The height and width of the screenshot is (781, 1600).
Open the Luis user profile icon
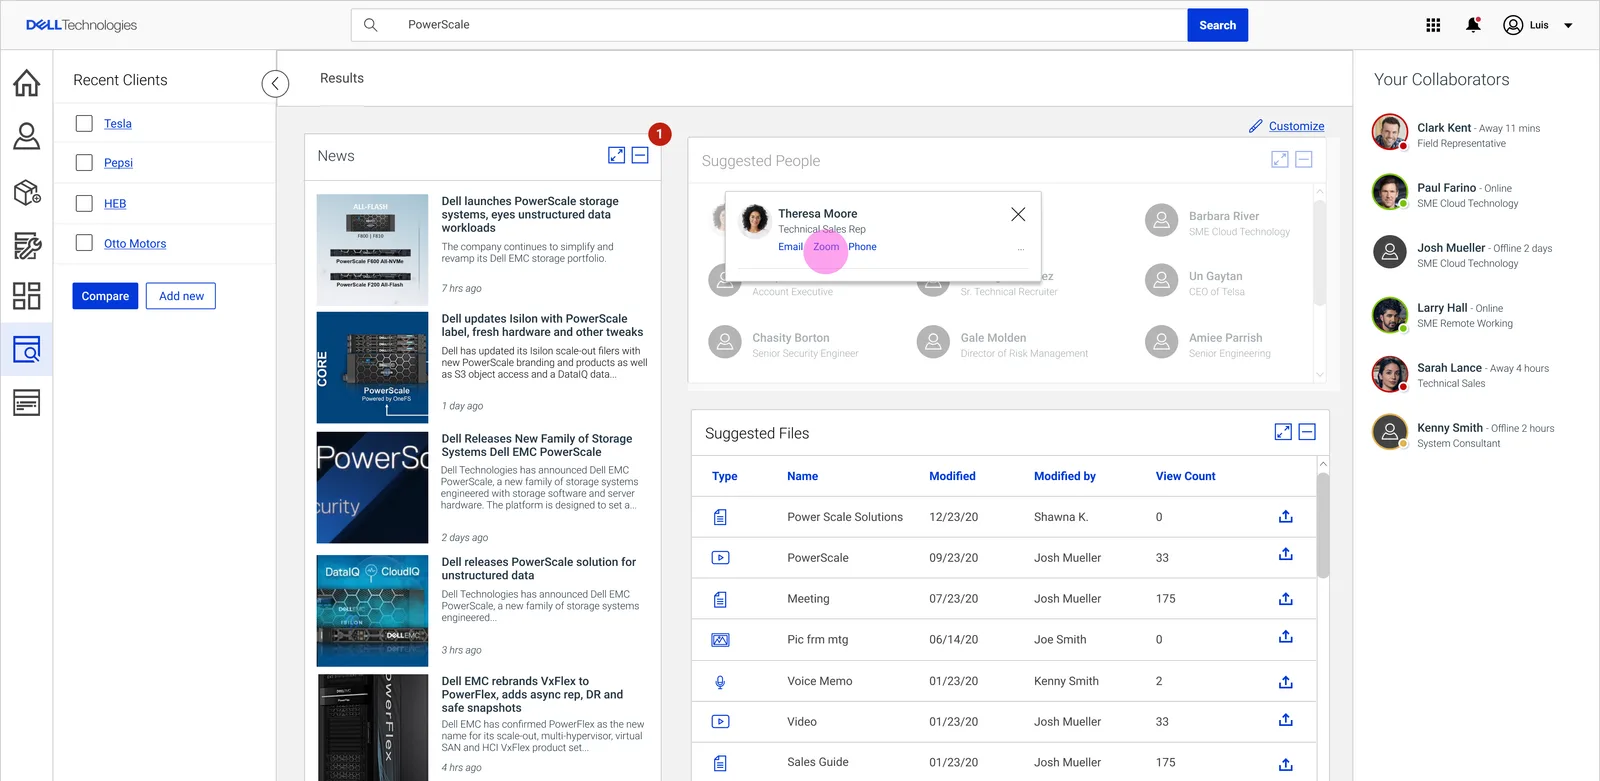tap(1513, 25)
